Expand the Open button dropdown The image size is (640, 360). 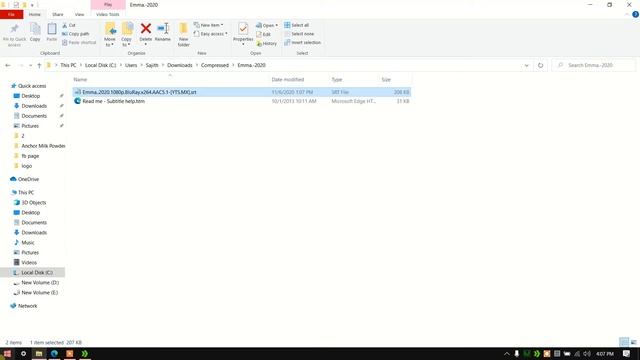277,25
